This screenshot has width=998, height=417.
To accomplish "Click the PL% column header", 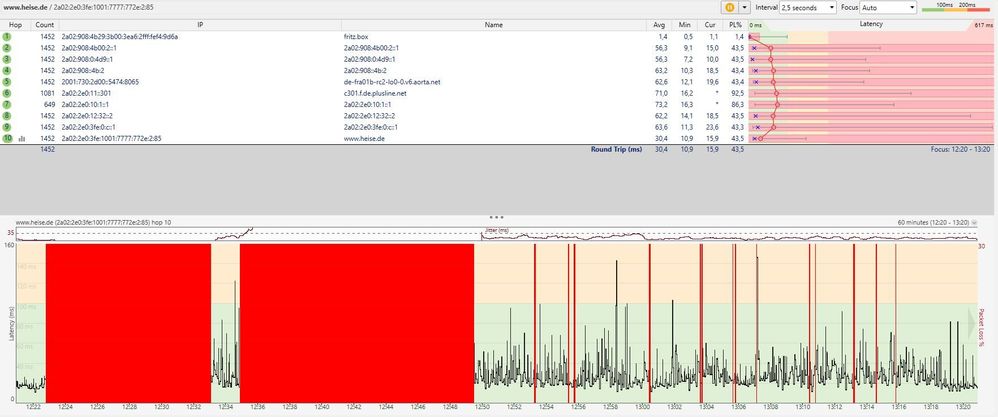I will coord(736,25).
